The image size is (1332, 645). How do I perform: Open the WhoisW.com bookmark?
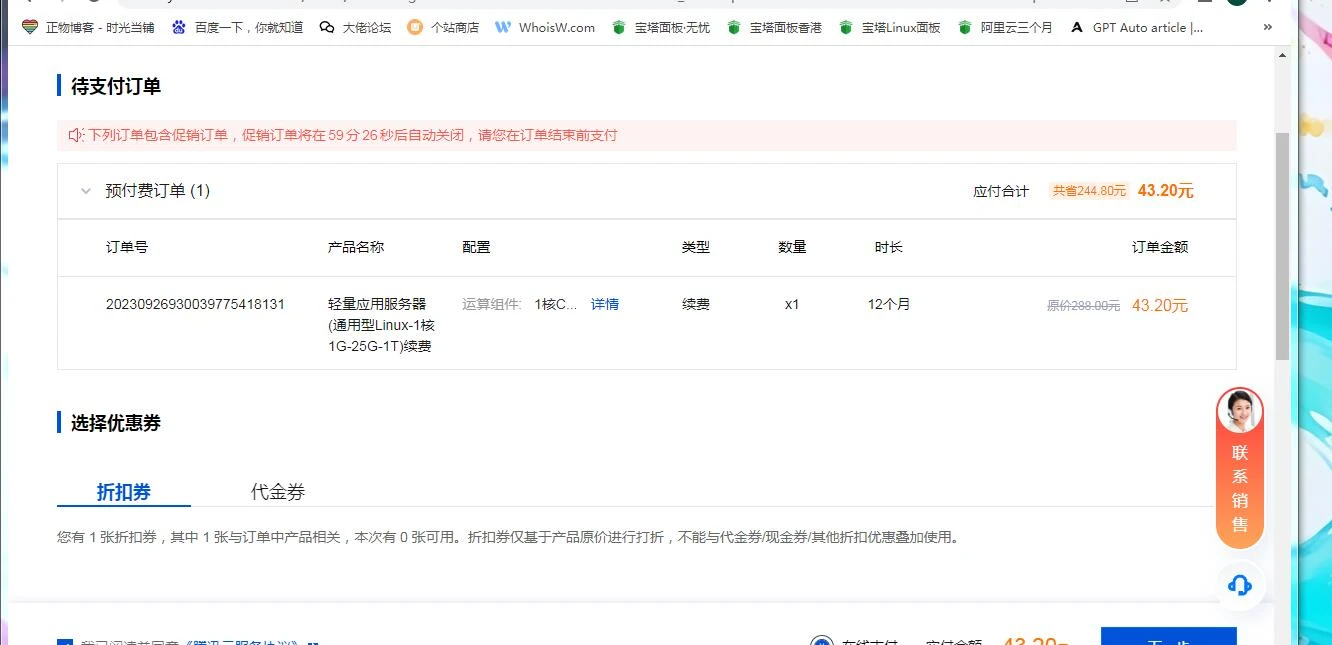tap(545, 27)
